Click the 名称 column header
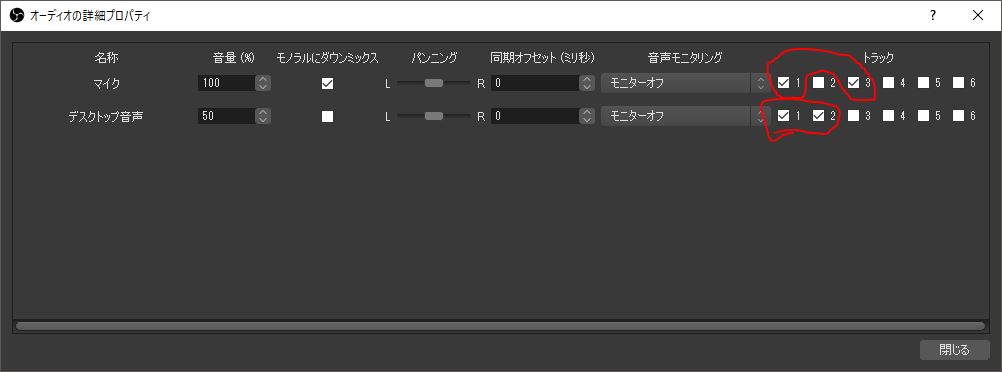 tap(107, 58)
